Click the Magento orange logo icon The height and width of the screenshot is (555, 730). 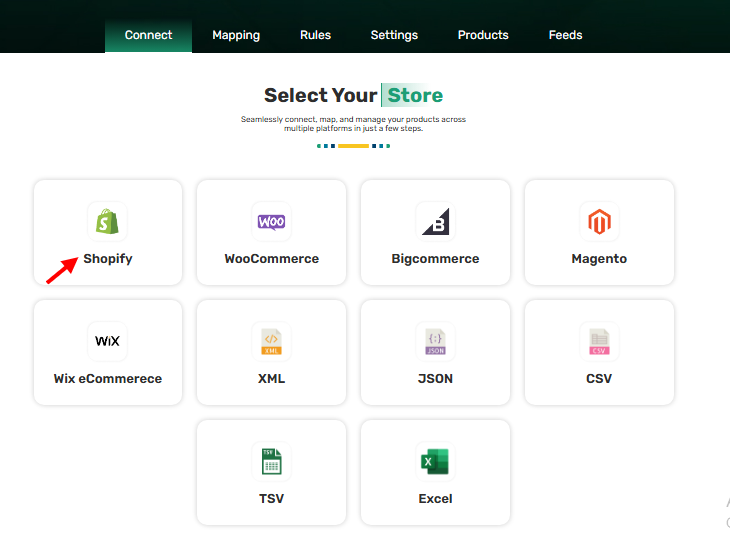point(599,221)
